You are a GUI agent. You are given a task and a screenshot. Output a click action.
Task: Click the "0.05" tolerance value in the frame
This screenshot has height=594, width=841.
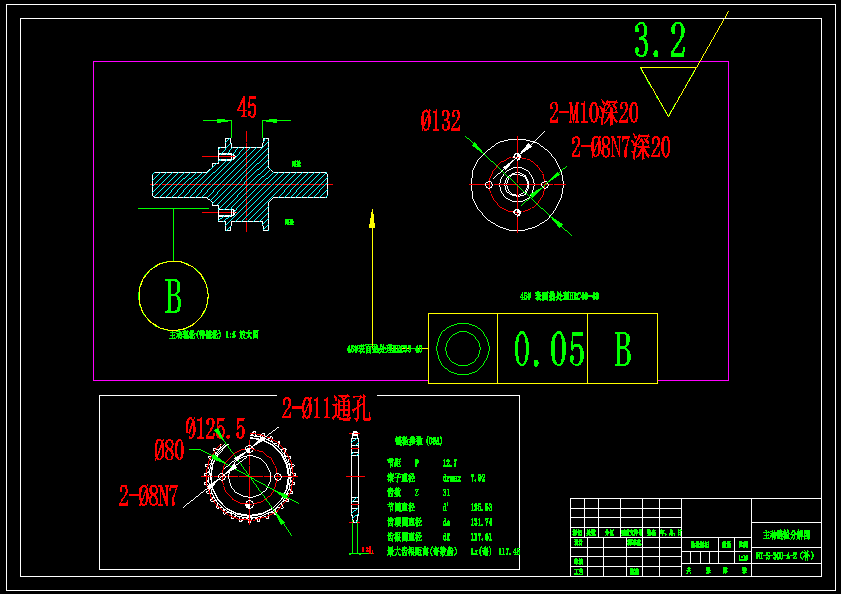point(549,349)
